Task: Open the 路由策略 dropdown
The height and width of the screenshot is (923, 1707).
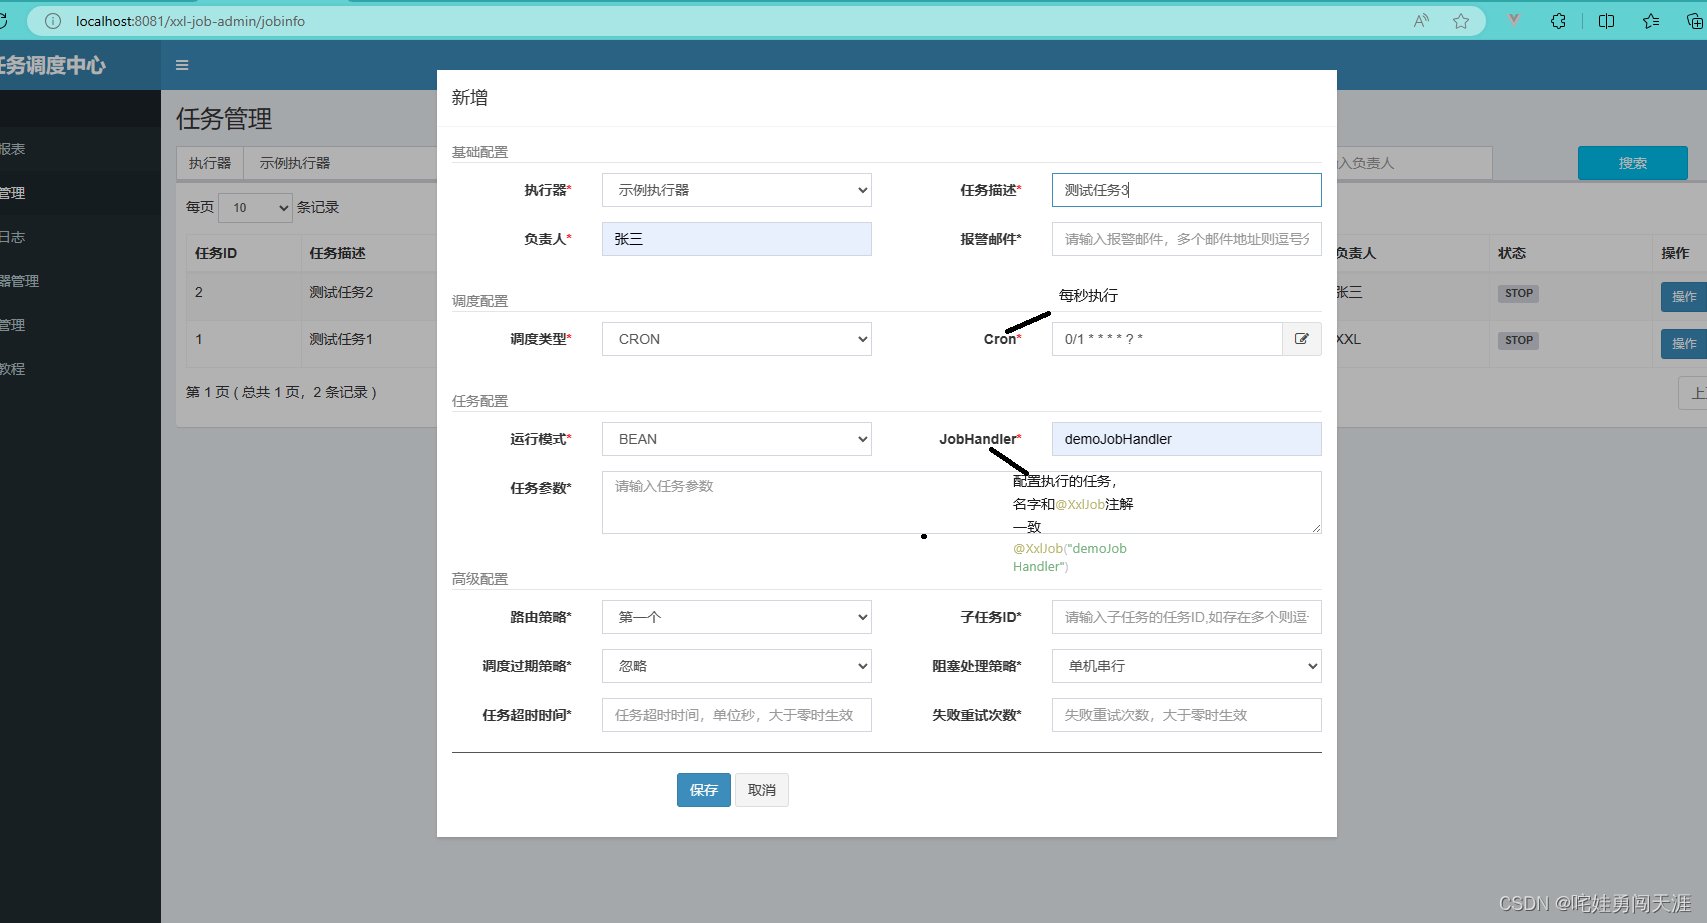Action: click(737, 617)
